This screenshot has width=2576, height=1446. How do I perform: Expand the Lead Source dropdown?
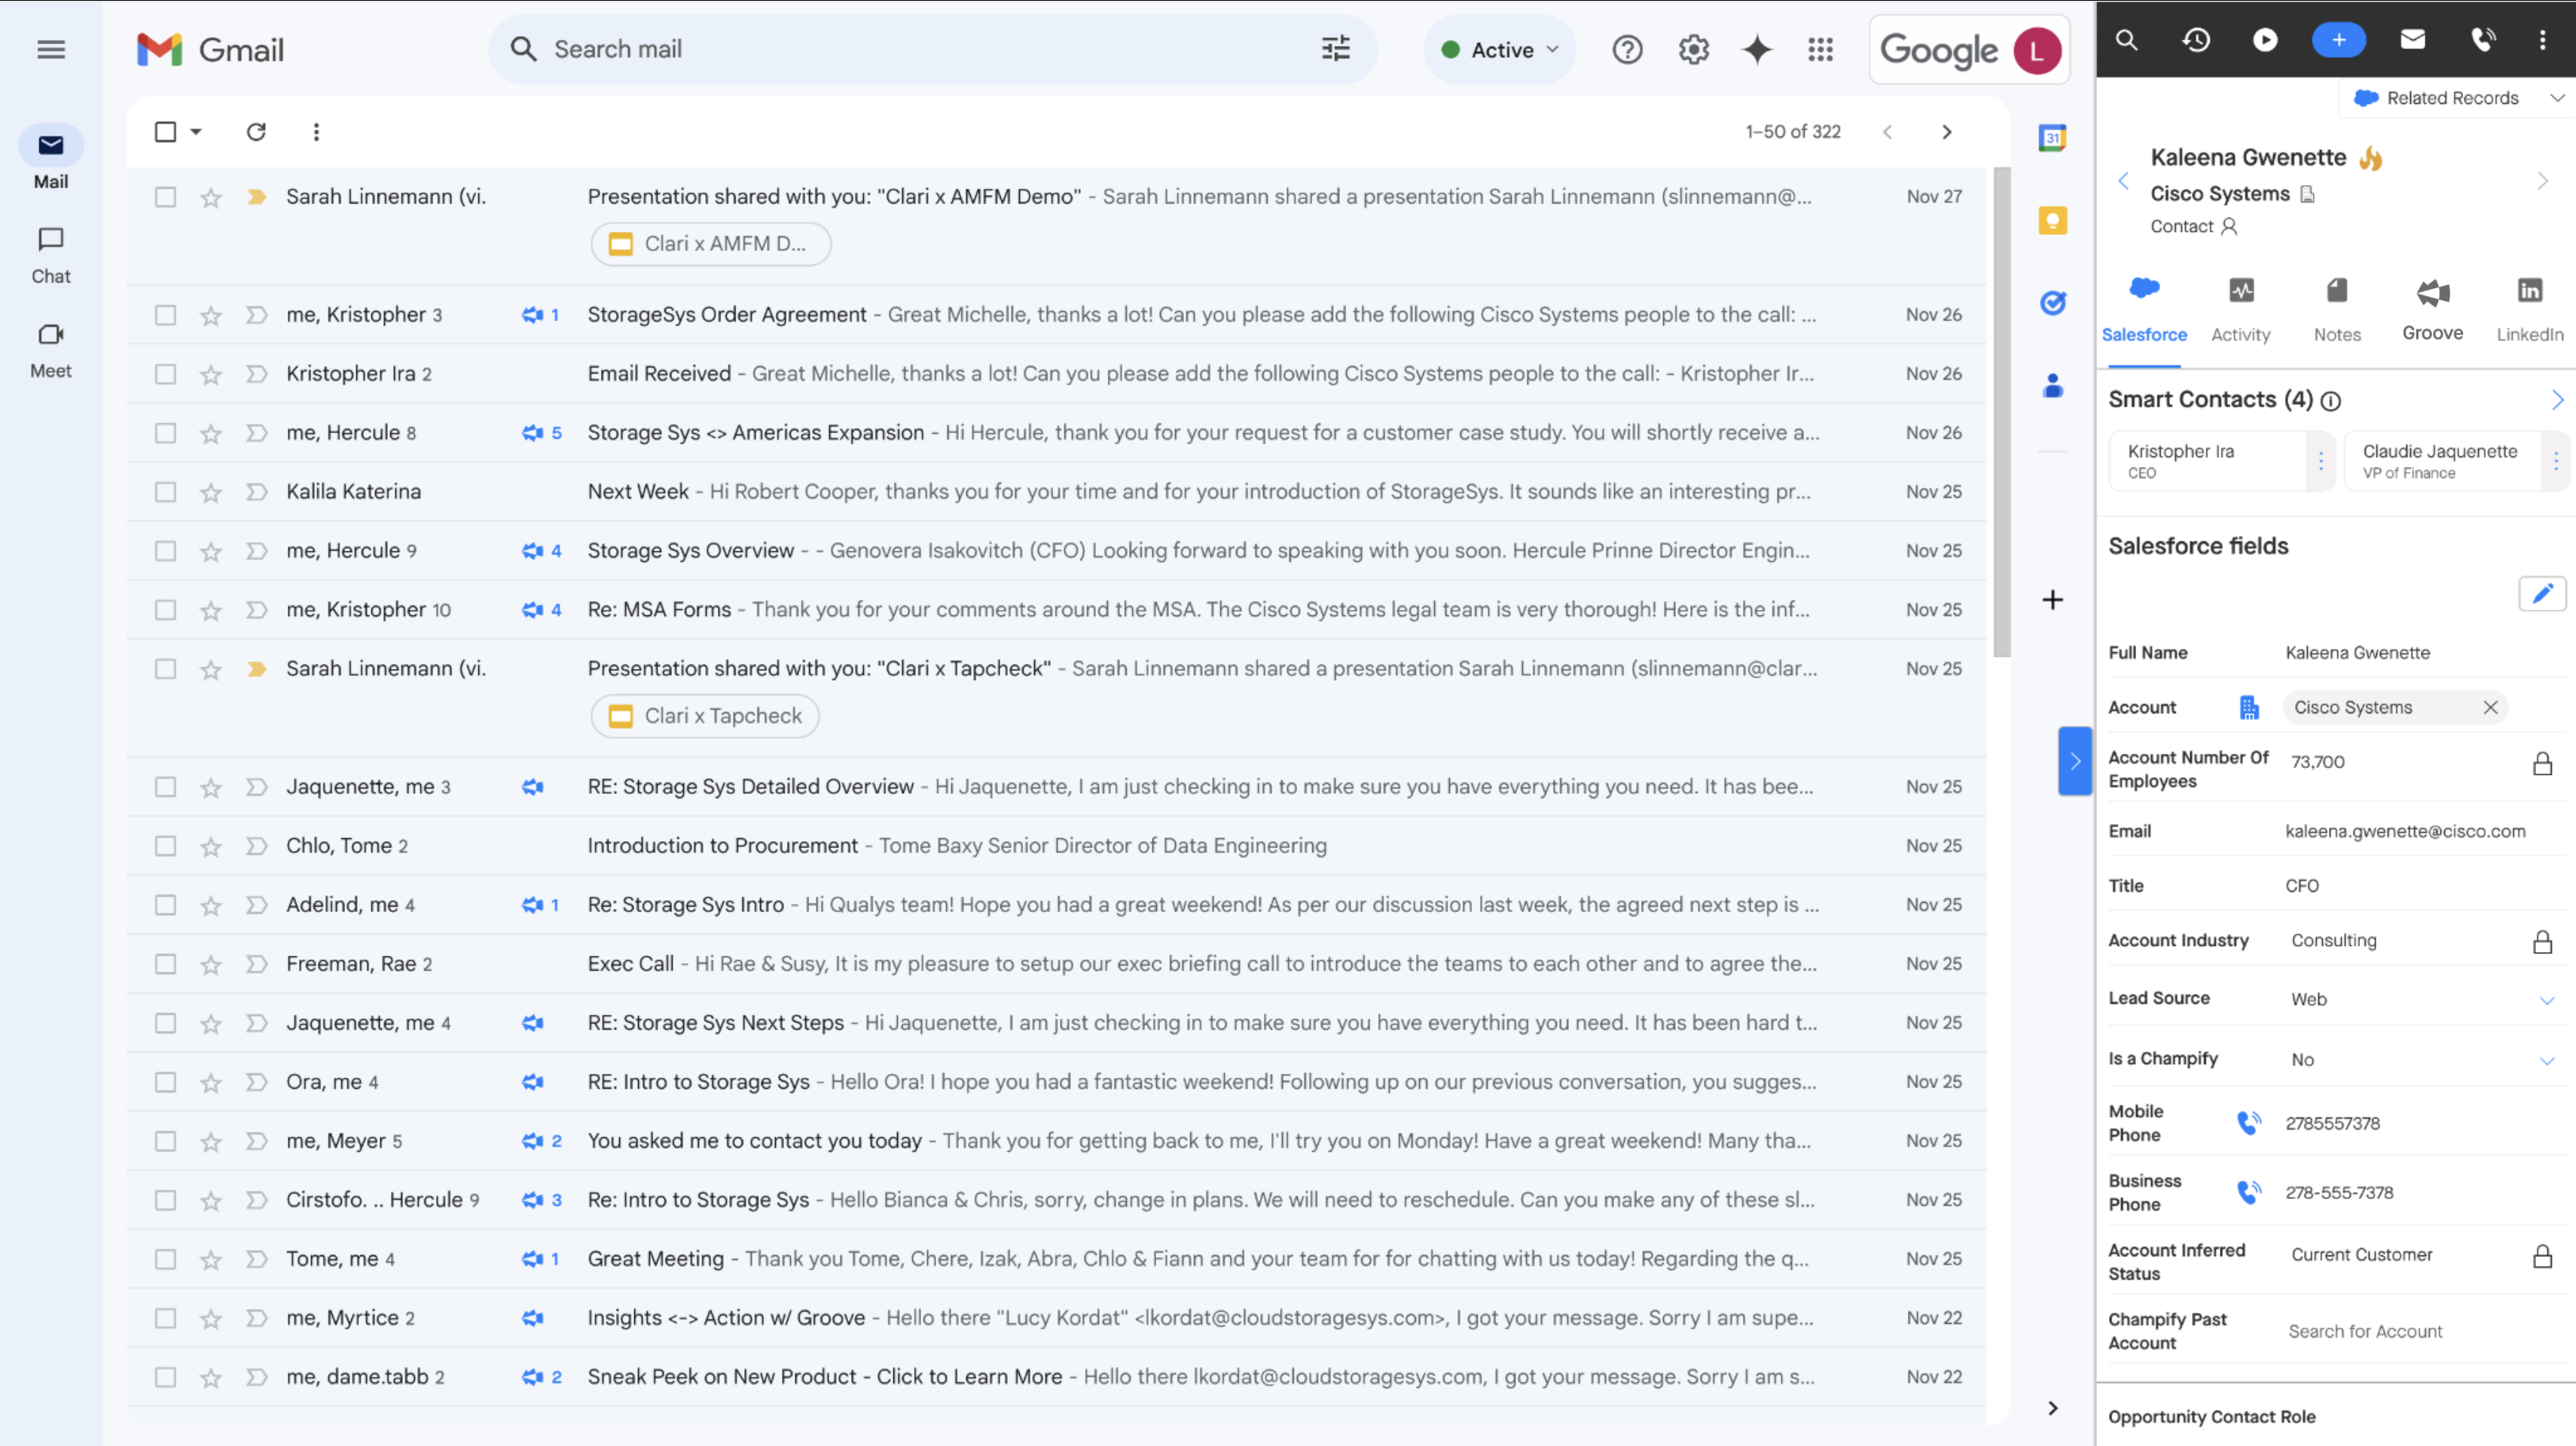point(2546,1000)
